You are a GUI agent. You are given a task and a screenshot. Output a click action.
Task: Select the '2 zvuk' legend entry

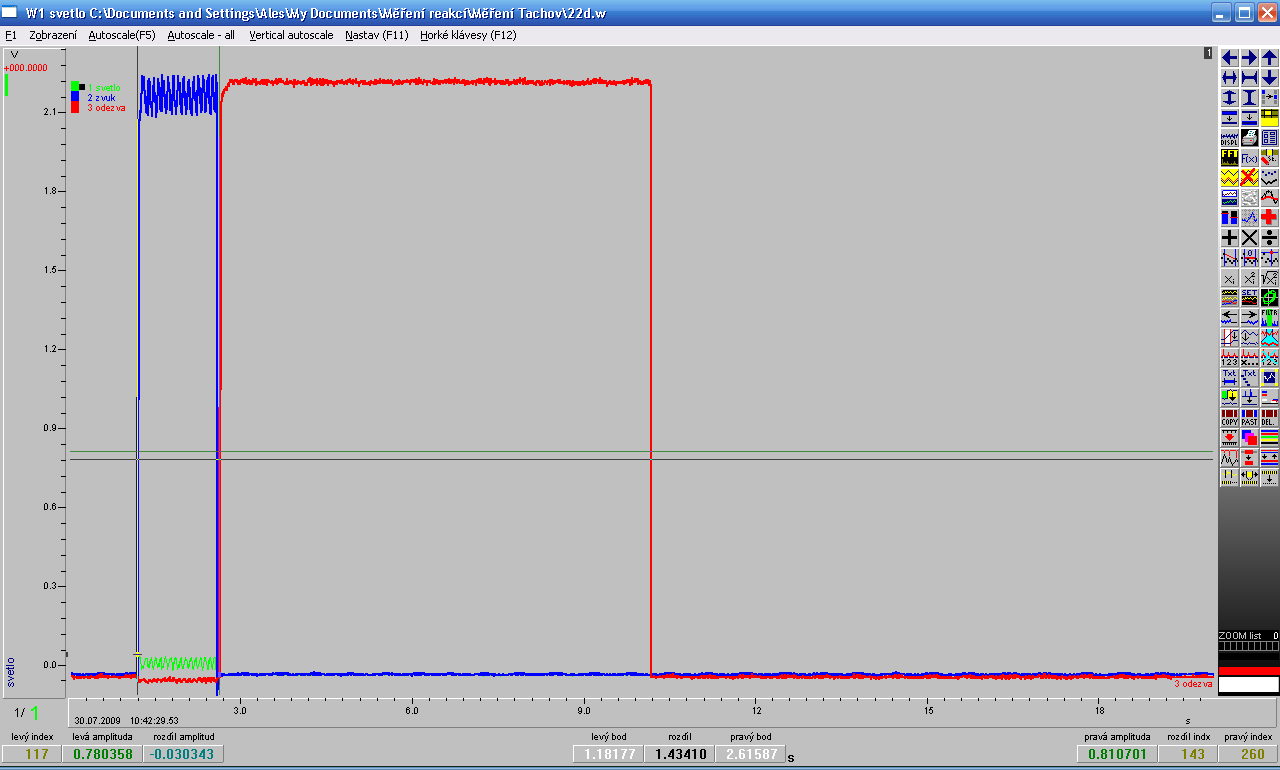[x=101, y=97]
